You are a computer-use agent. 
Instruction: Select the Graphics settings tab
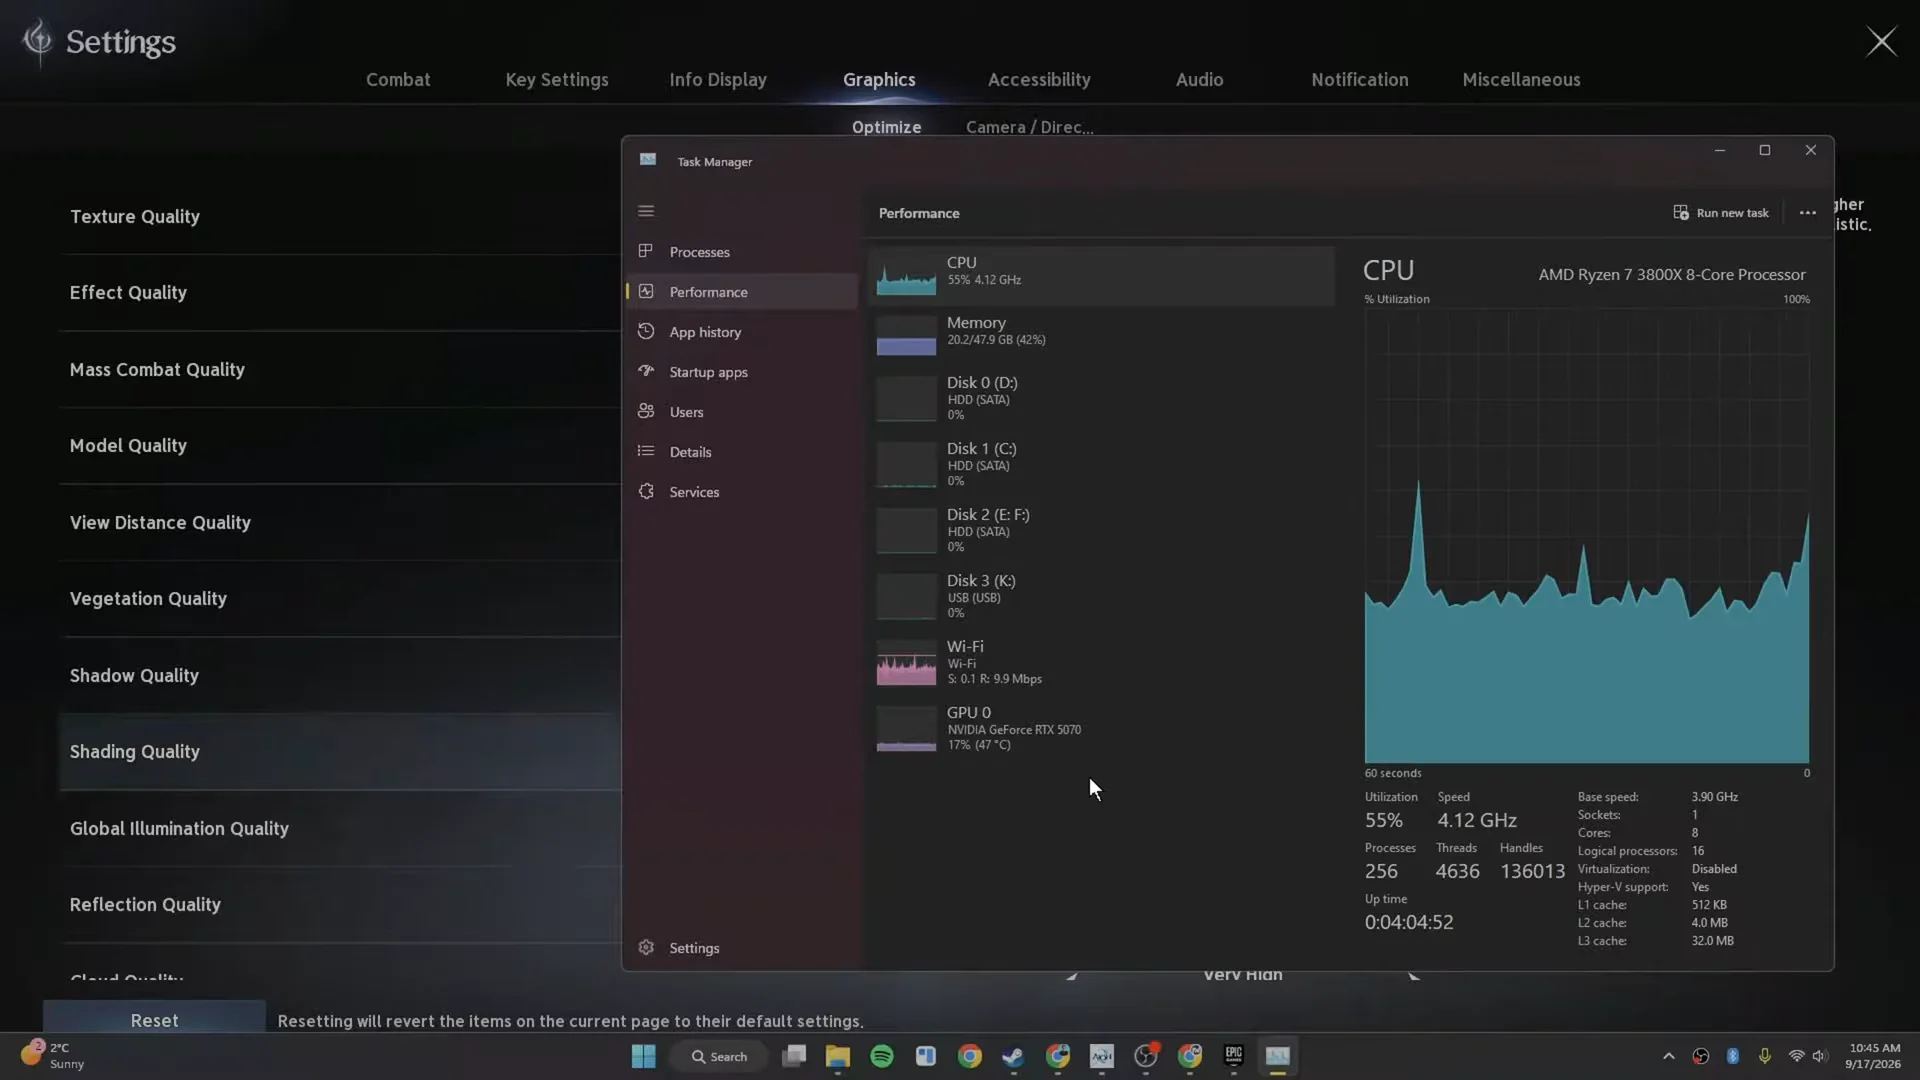pyautogui.click(x=879, y=80)
